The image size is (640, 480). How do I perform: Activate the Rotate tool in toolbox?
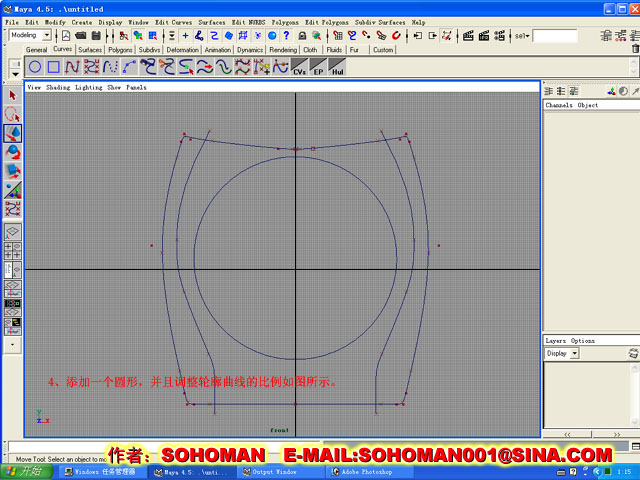point(12,152)
